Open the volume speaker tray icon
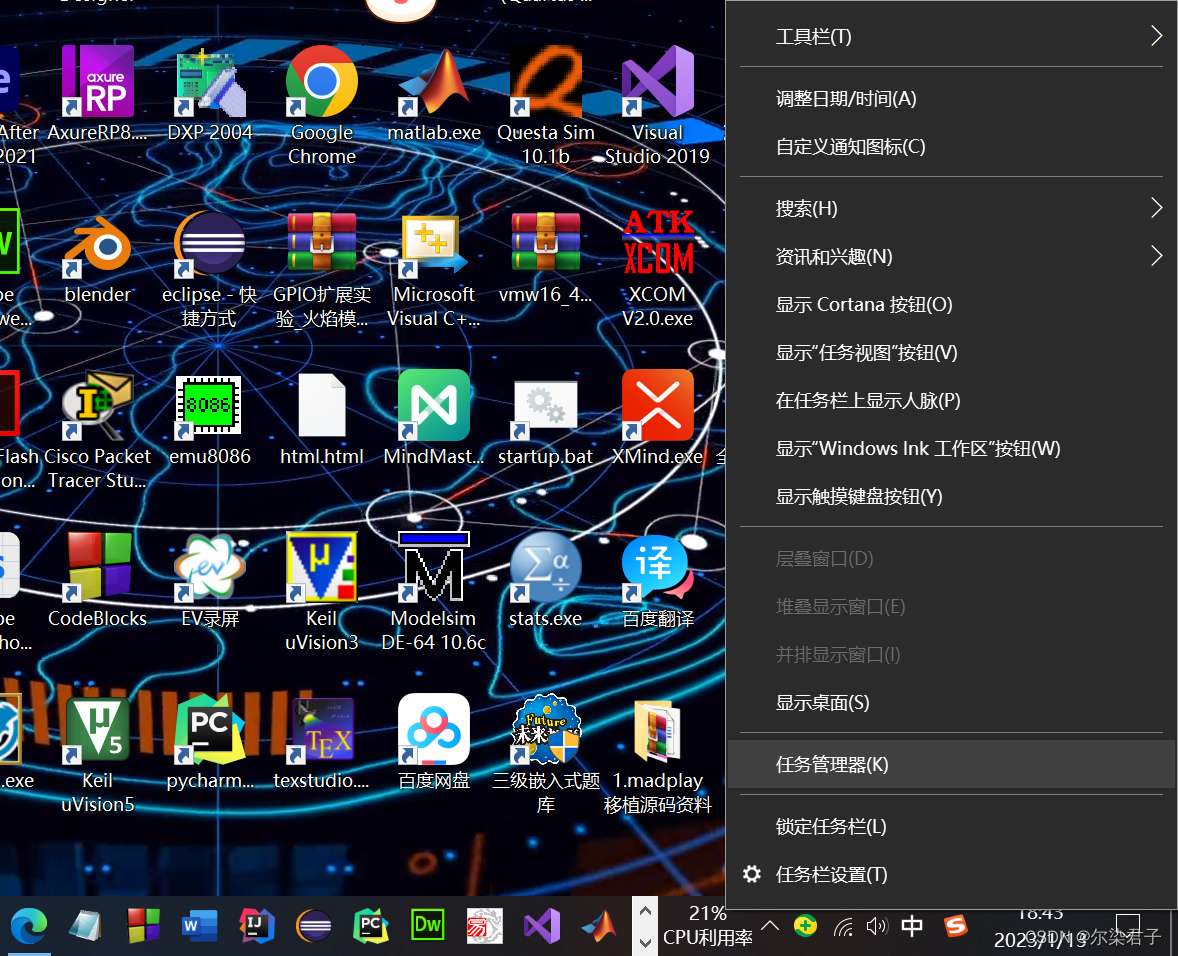The image size is (1178, 956). (x=877, y=926)
